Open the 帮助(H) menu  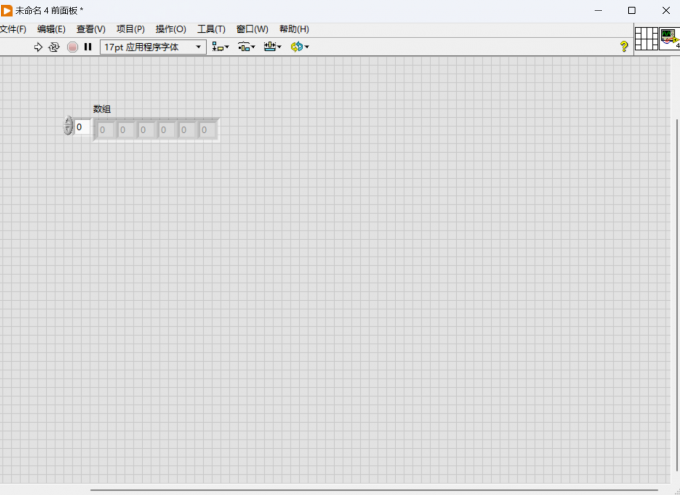(x=294, y=29)
